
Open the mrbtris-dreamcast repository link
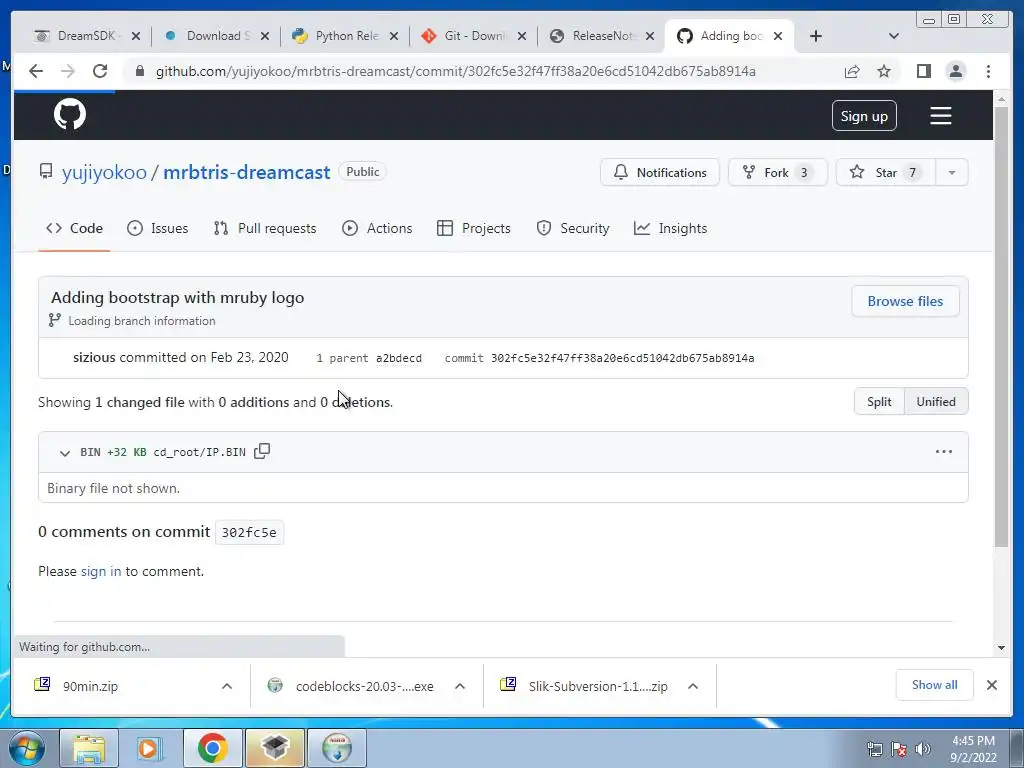[x=247, y=172]
